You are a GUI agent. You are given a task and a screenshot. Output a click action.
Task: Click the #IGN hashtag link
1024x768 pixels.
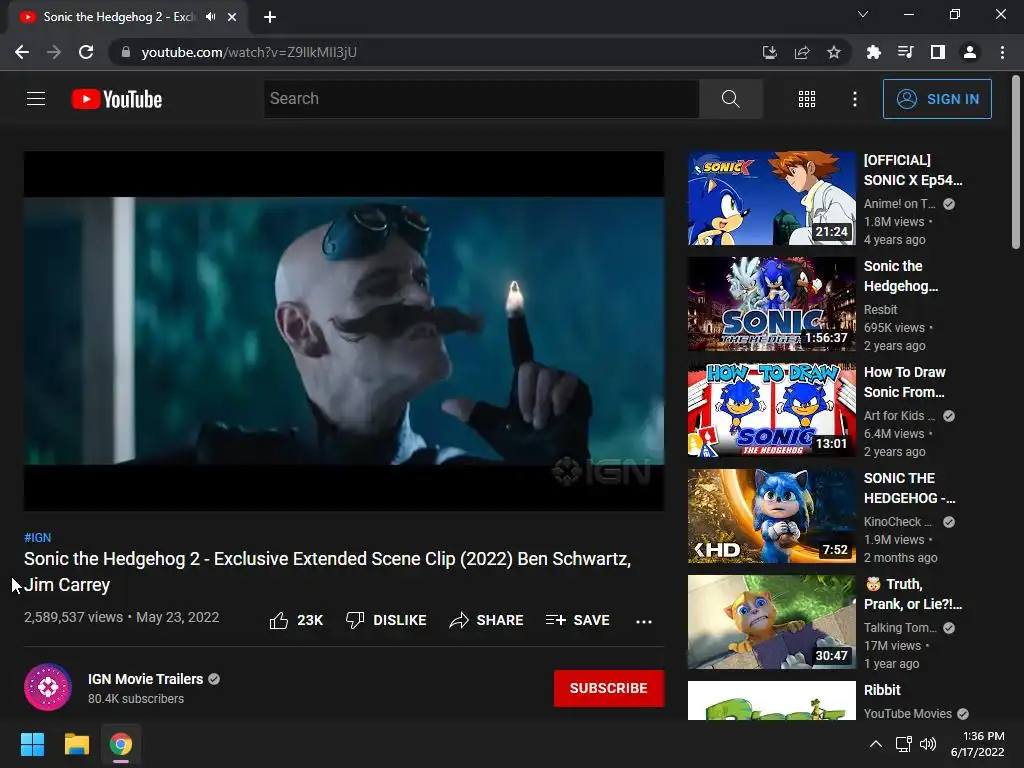(x=37, y=537)
